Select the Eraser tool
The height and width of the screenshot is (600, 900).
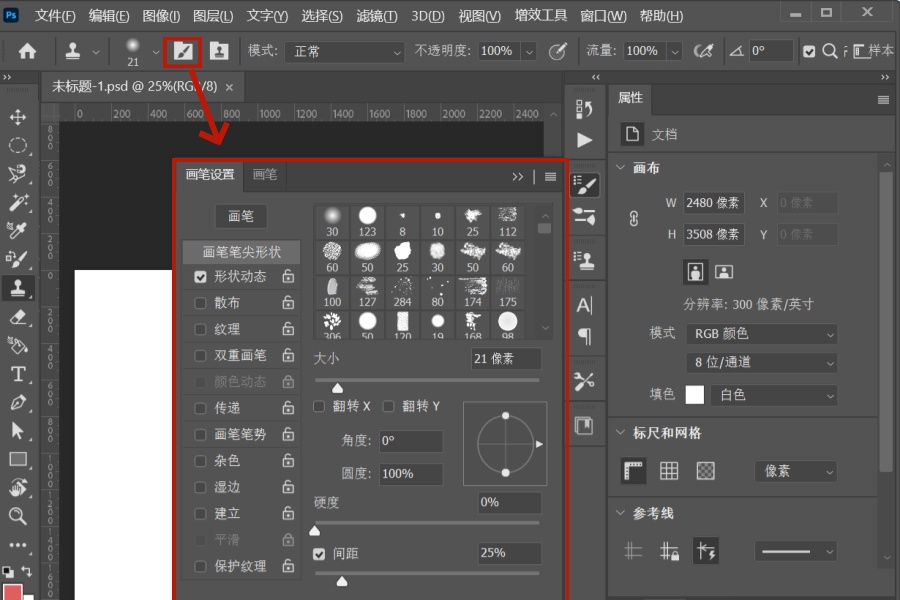coord(17,317)
